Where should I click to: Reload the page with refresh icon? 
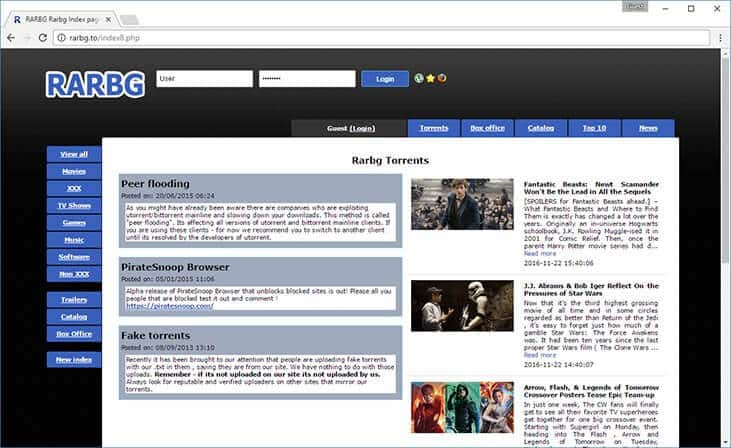[x=42, y=38]
